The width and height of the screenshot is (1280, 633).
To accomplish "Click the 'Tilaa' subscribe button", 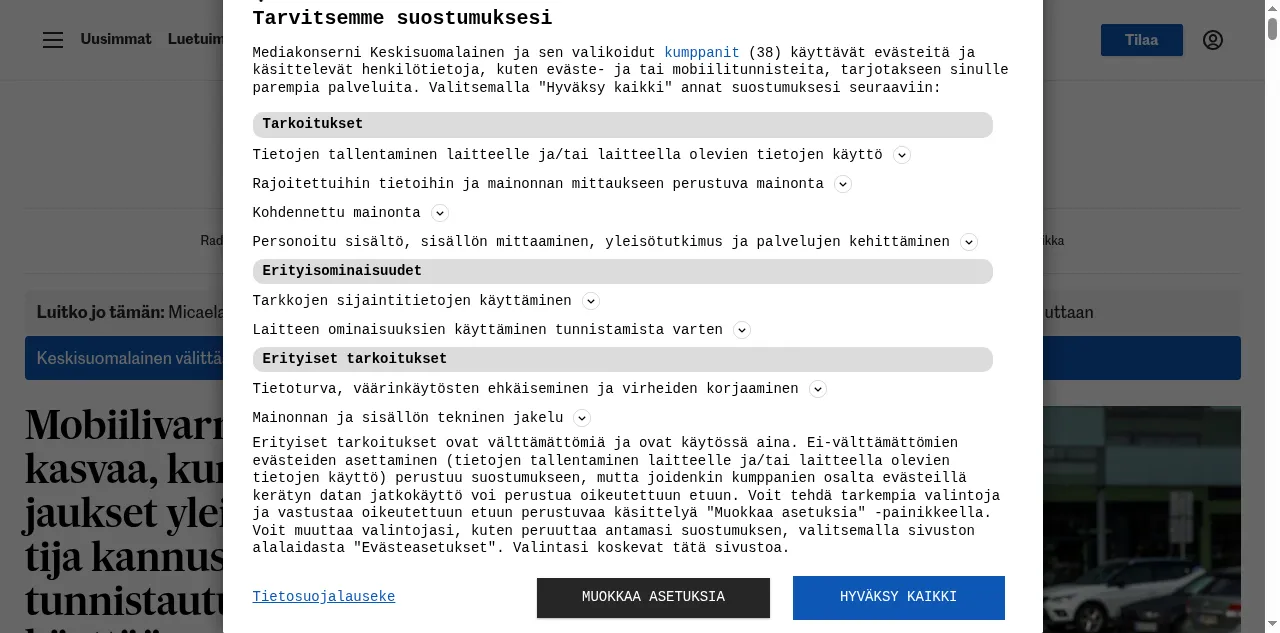I will point(1141,40).
